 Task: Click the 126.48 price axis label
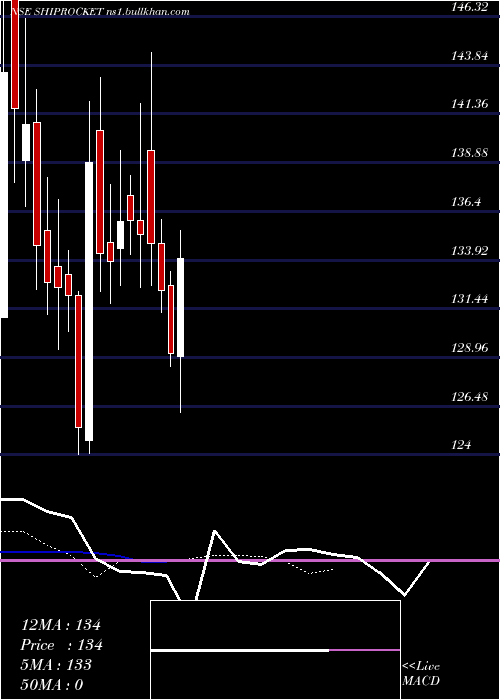coord(470,396)
